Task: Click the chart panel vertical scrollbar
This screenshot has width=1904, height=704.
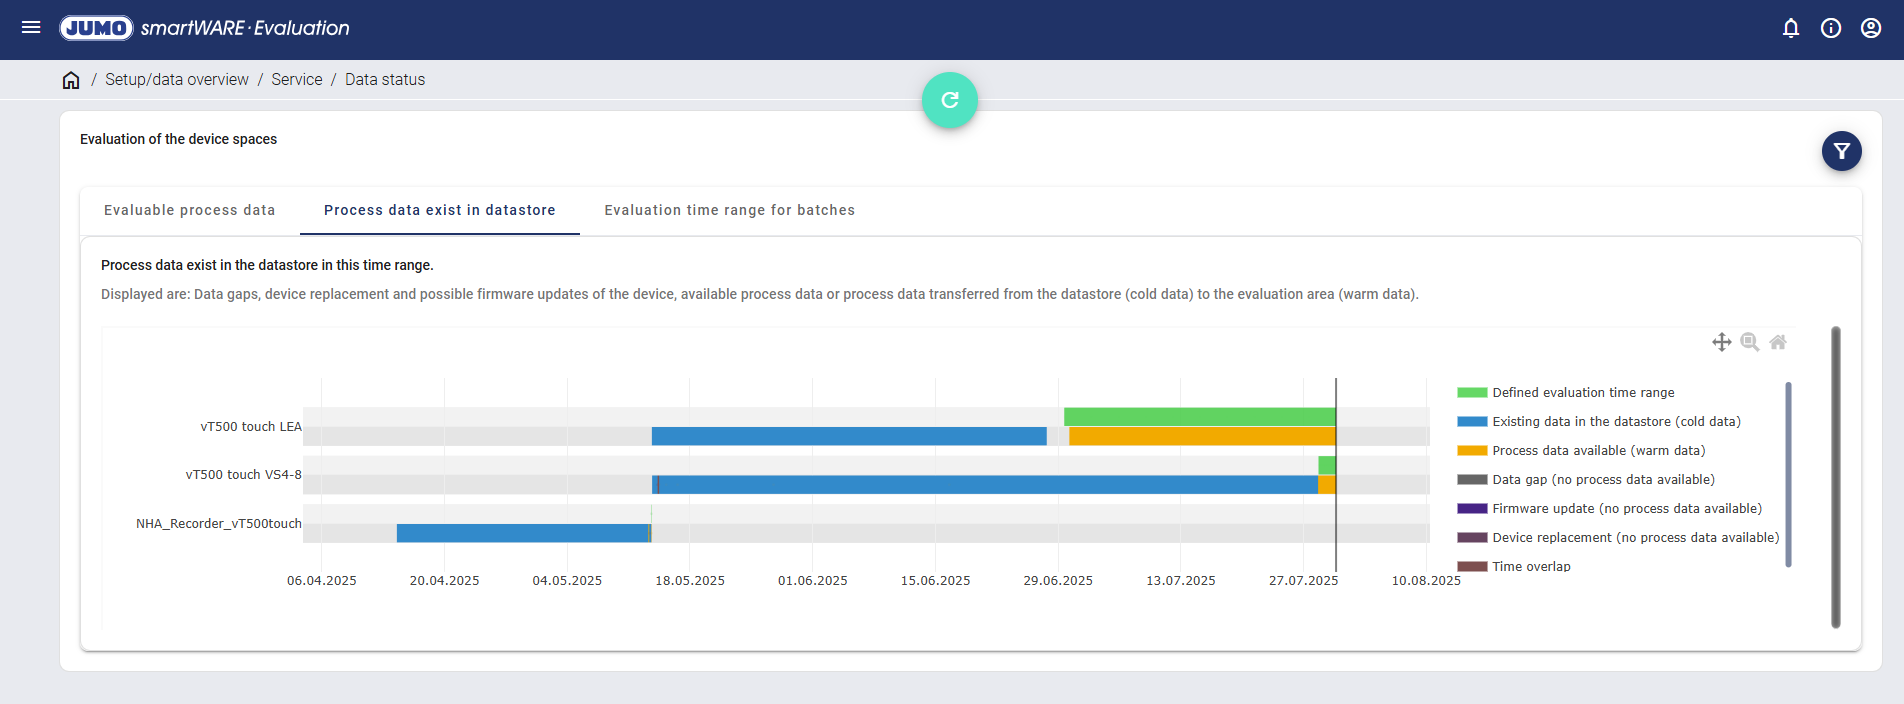Action: [x=1835, y=477]
